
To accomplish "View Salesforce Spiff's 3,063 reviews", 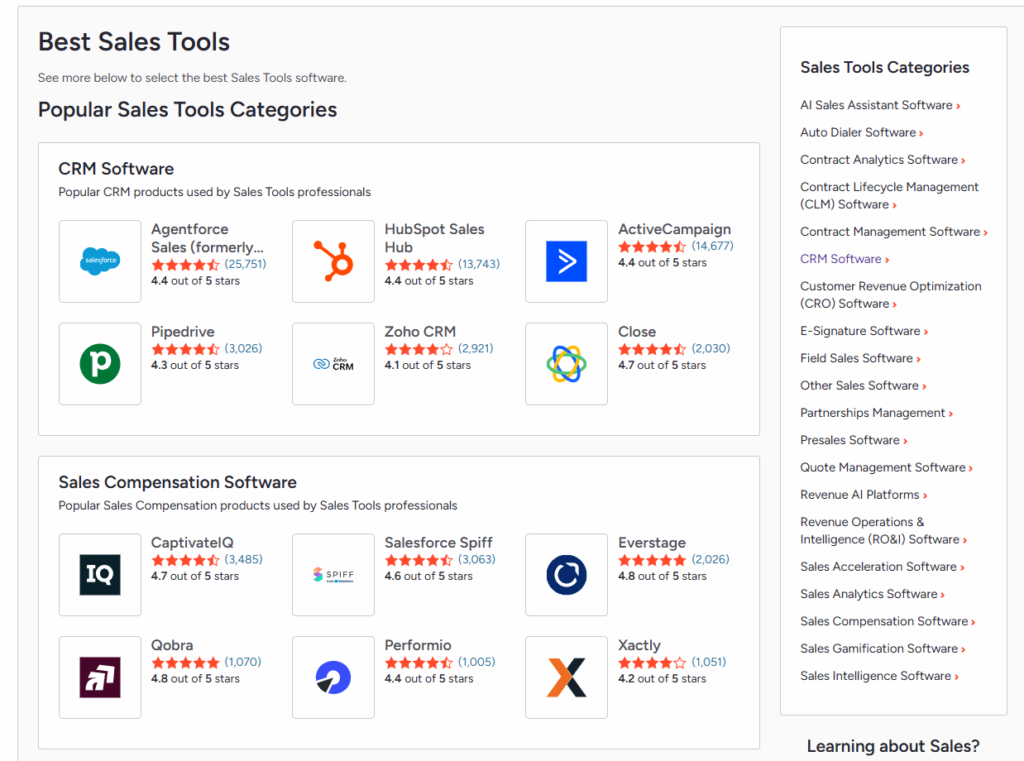I will pos(477,560).
